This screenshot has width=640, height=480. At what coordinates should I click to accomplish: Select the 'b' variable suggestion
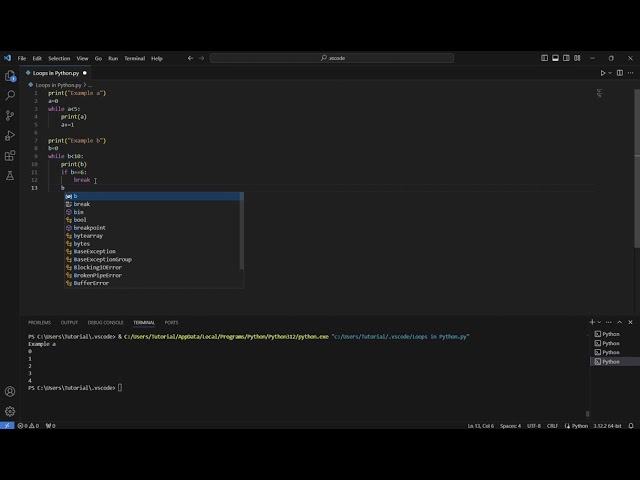pos(154,196)
